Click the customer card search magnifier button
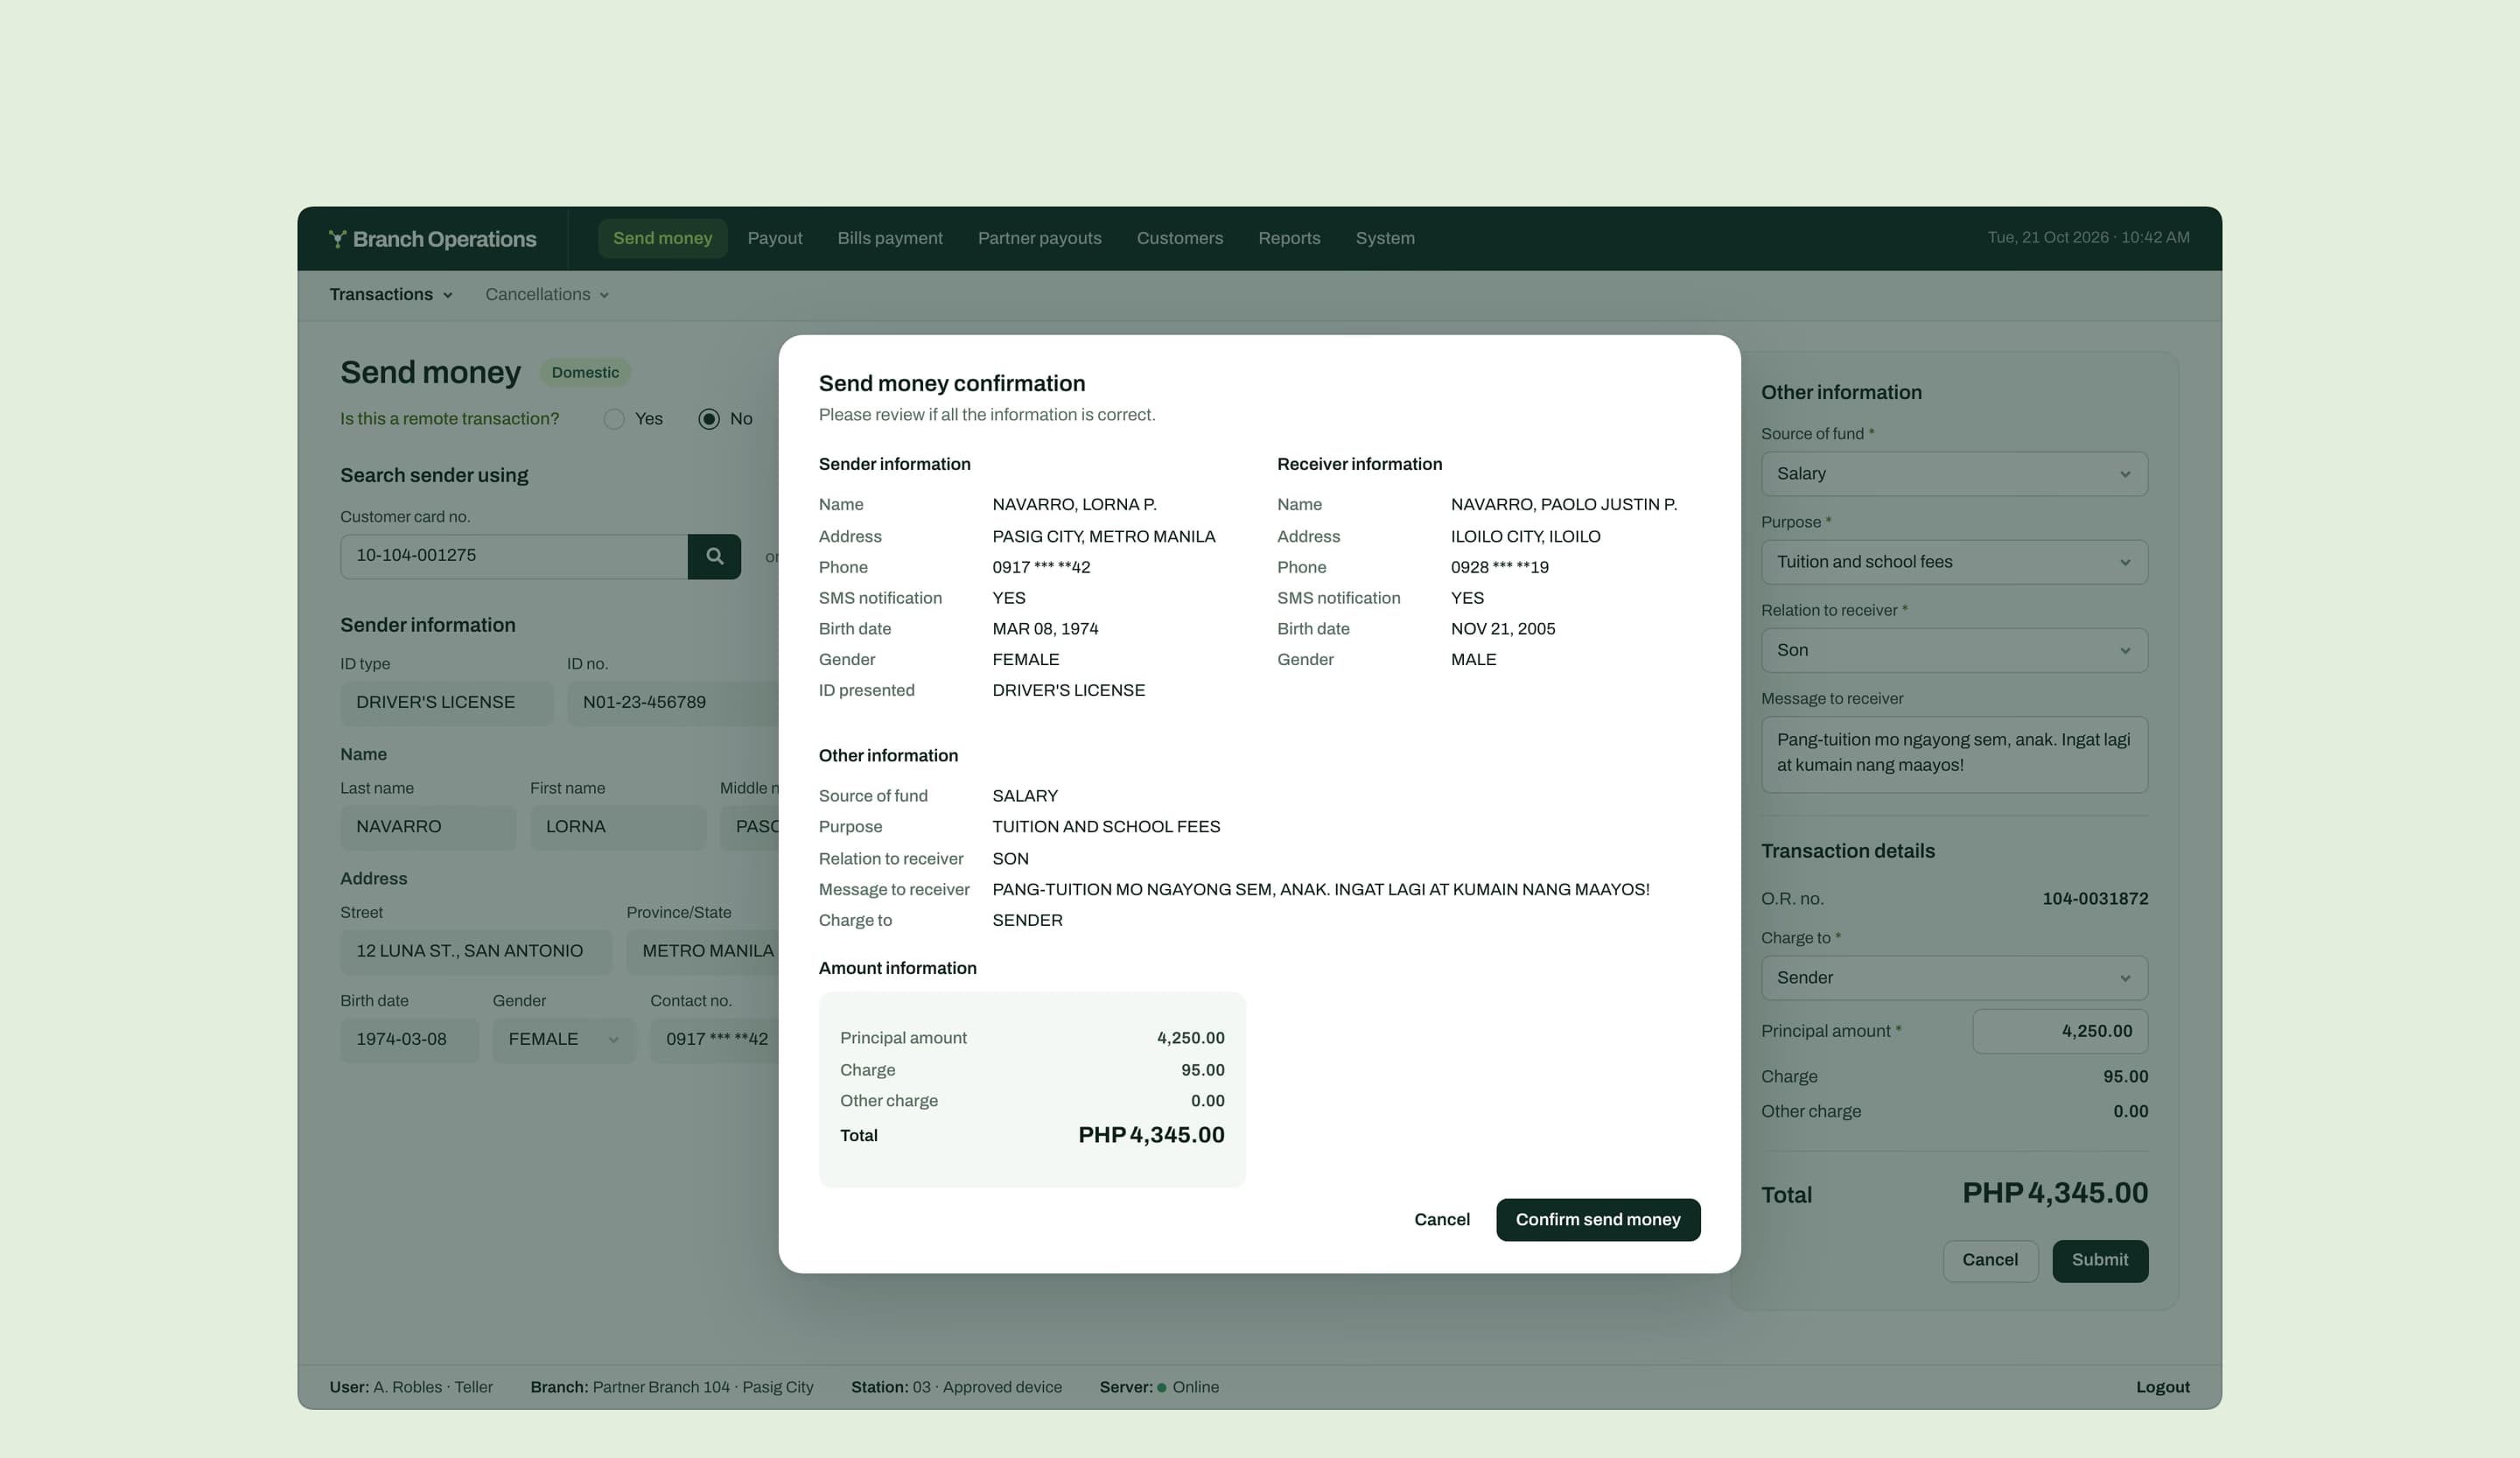The image size is (2520, 1458). point(714,556)
